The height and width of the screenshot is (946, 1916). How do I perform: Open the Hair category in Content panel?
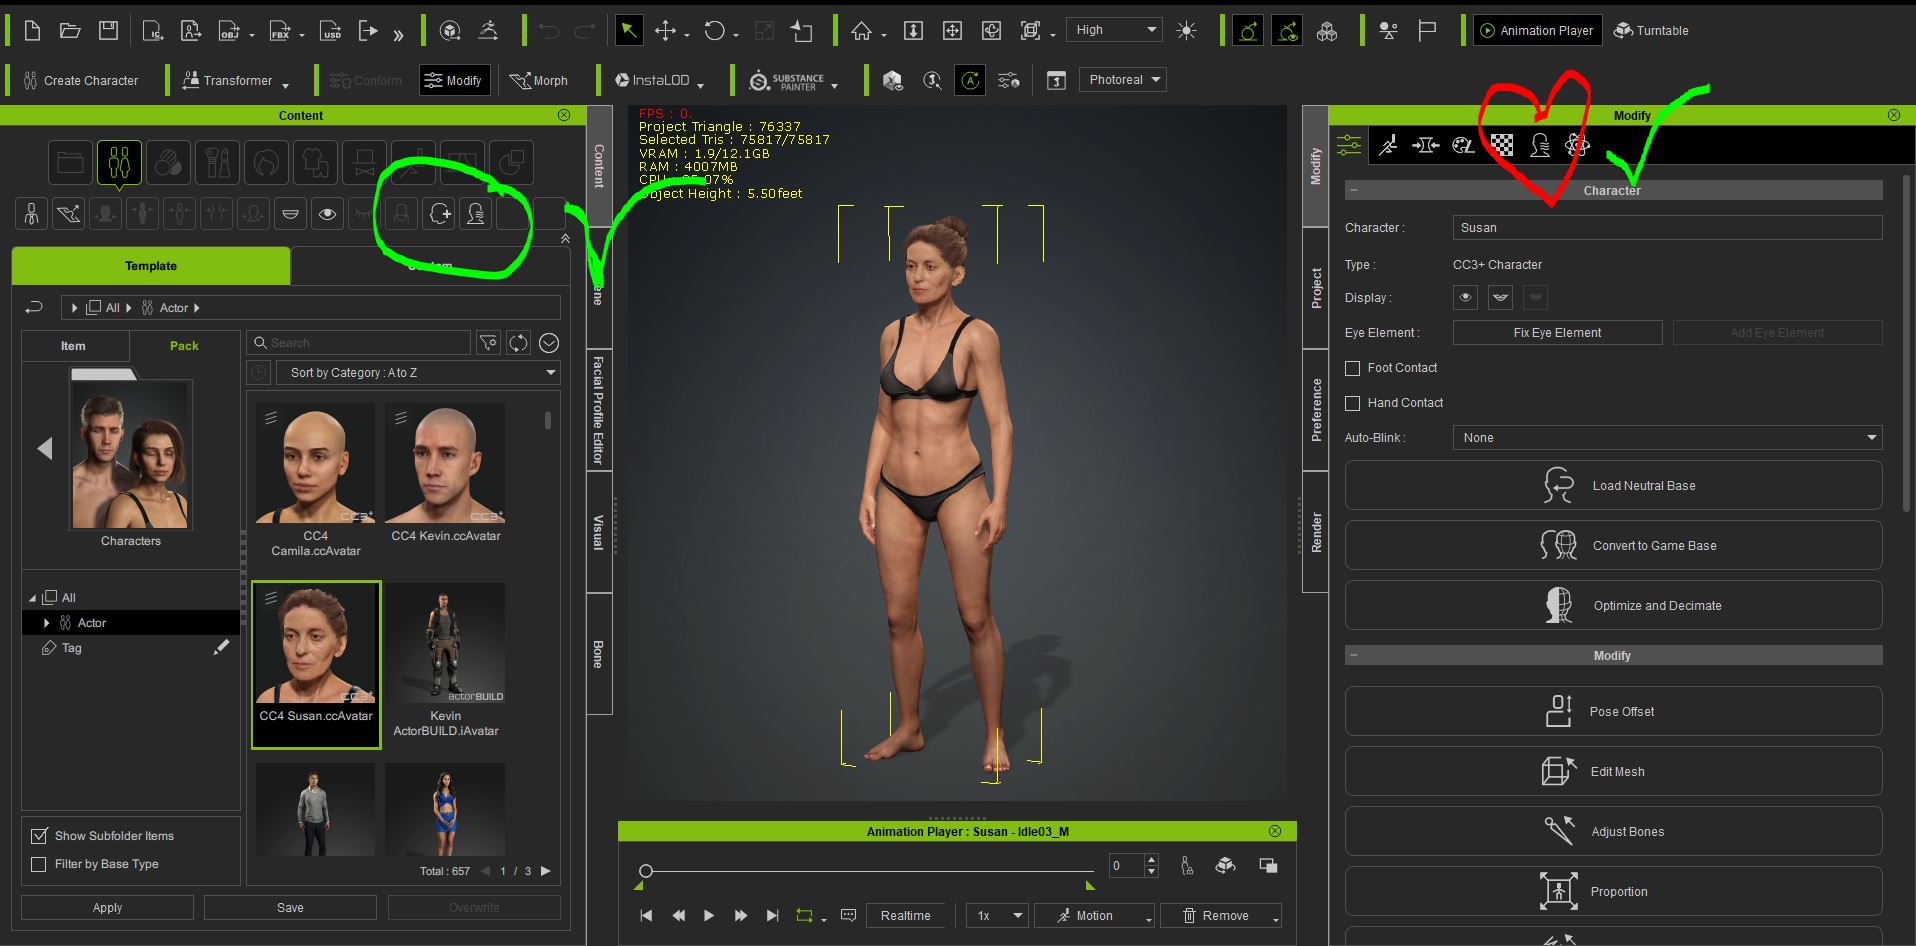pos(266,162)
